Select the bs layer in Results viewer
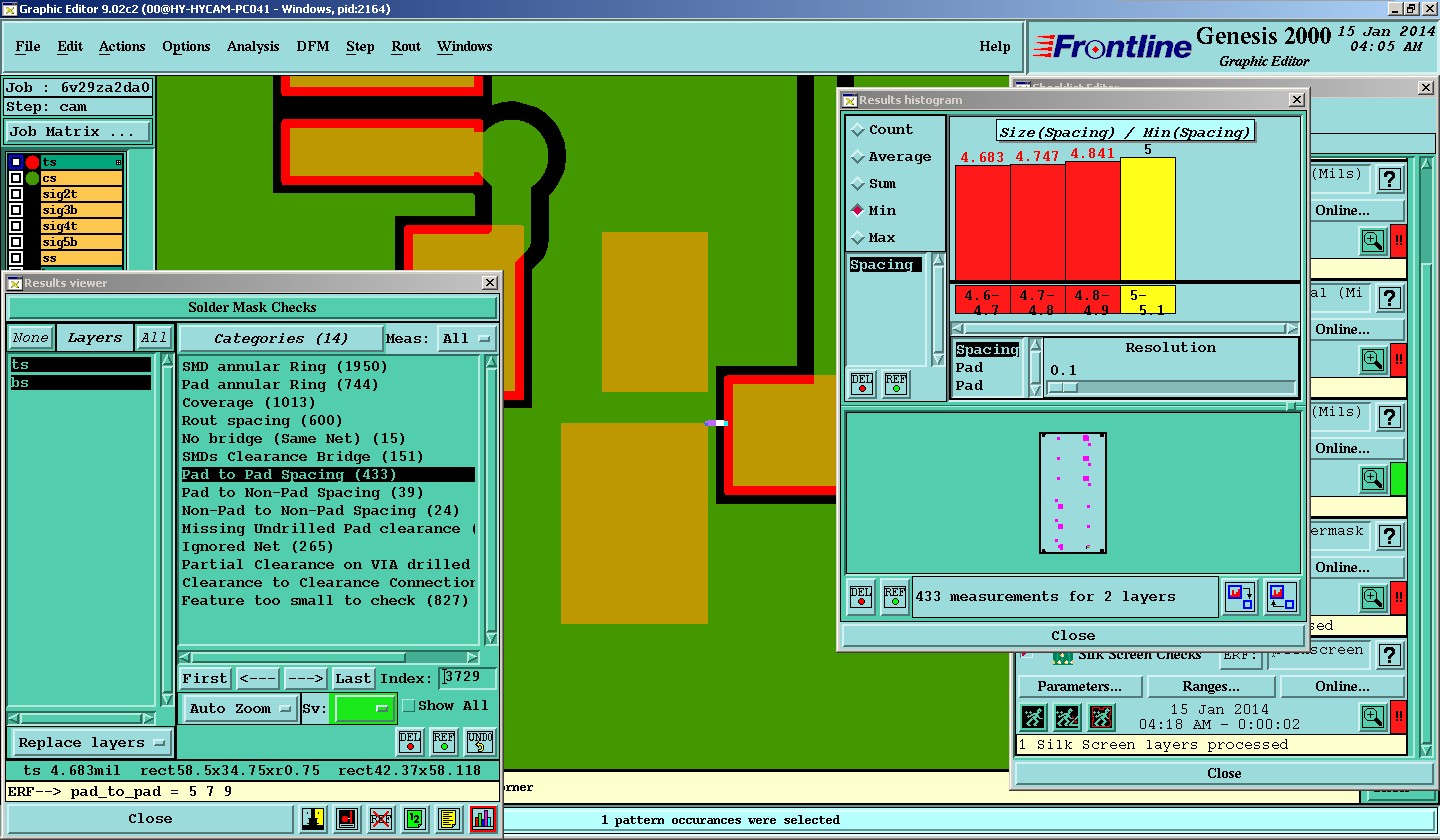 click(x=80, y=383)
